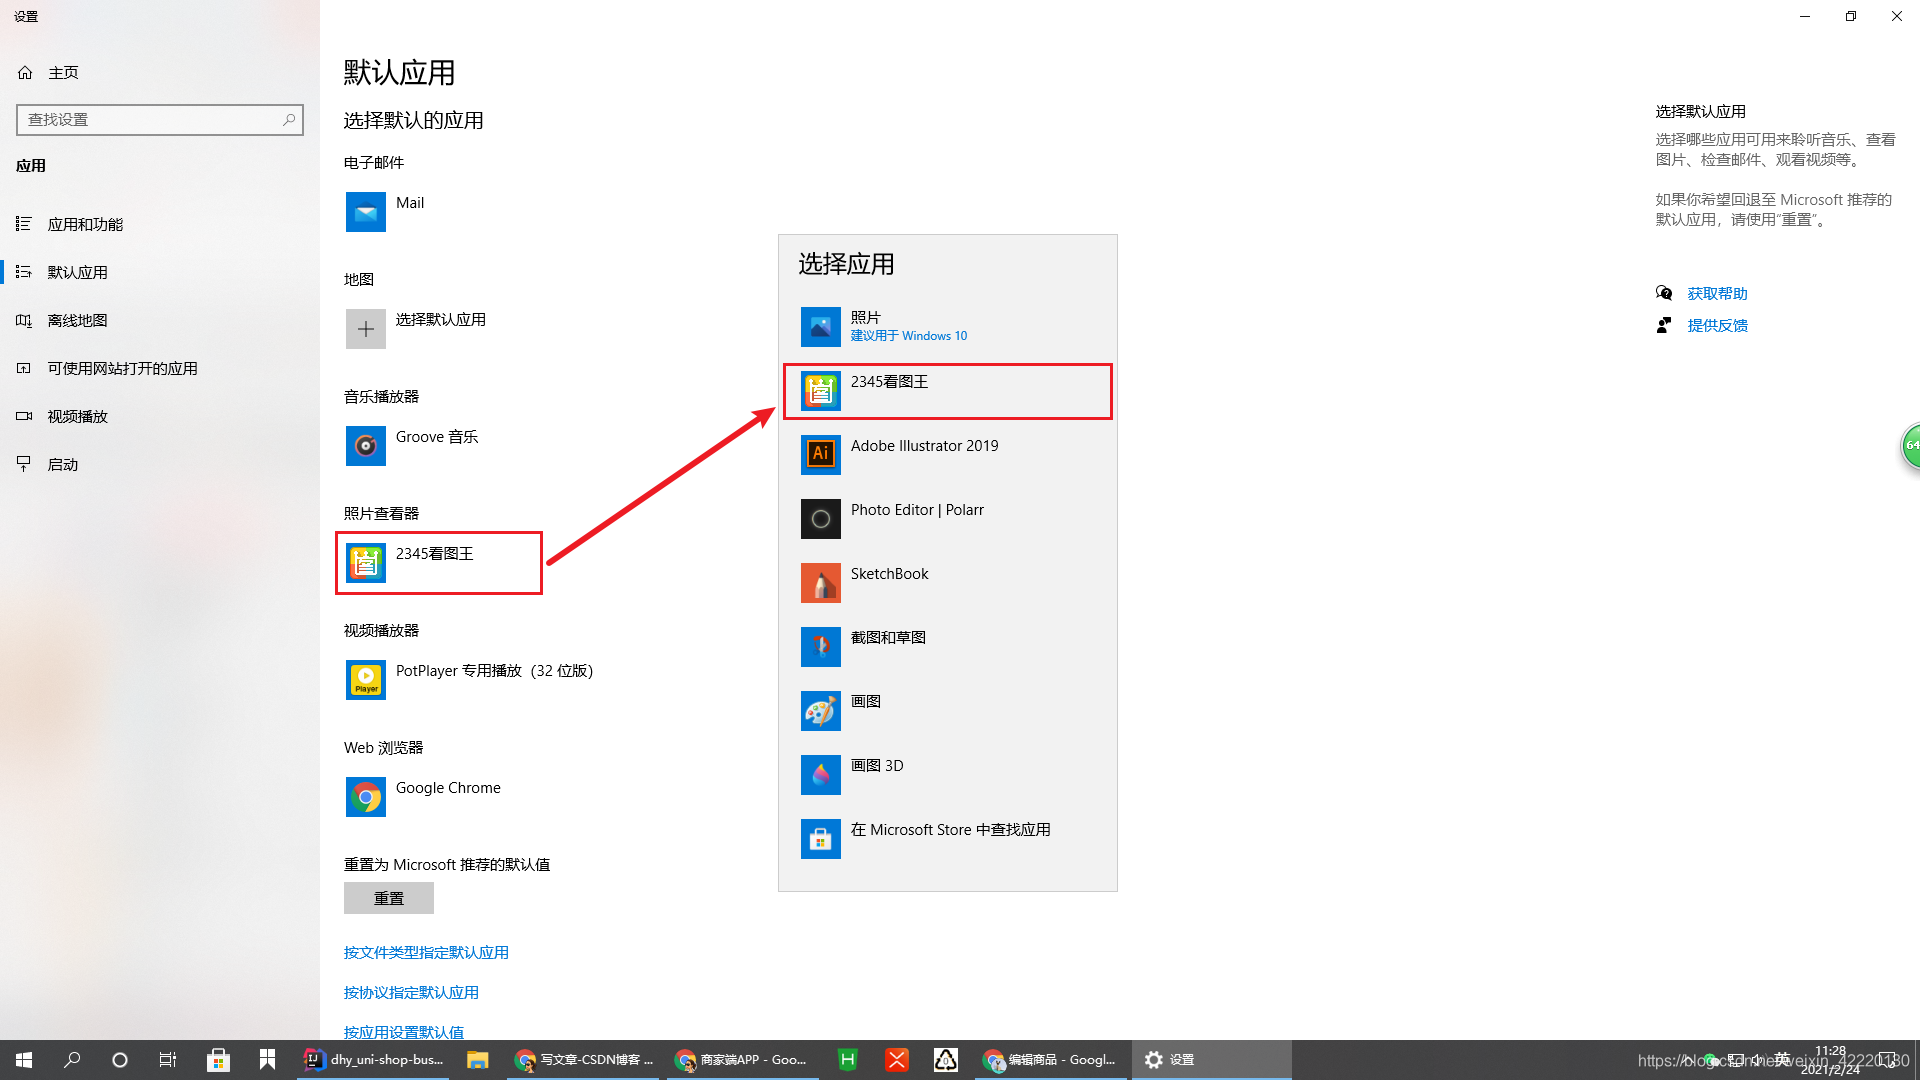The width and height of the screenshot is (1920, 1080).
Task: Click the search magnifier in 查找设置 box
Action: click(x=289, y=119)
